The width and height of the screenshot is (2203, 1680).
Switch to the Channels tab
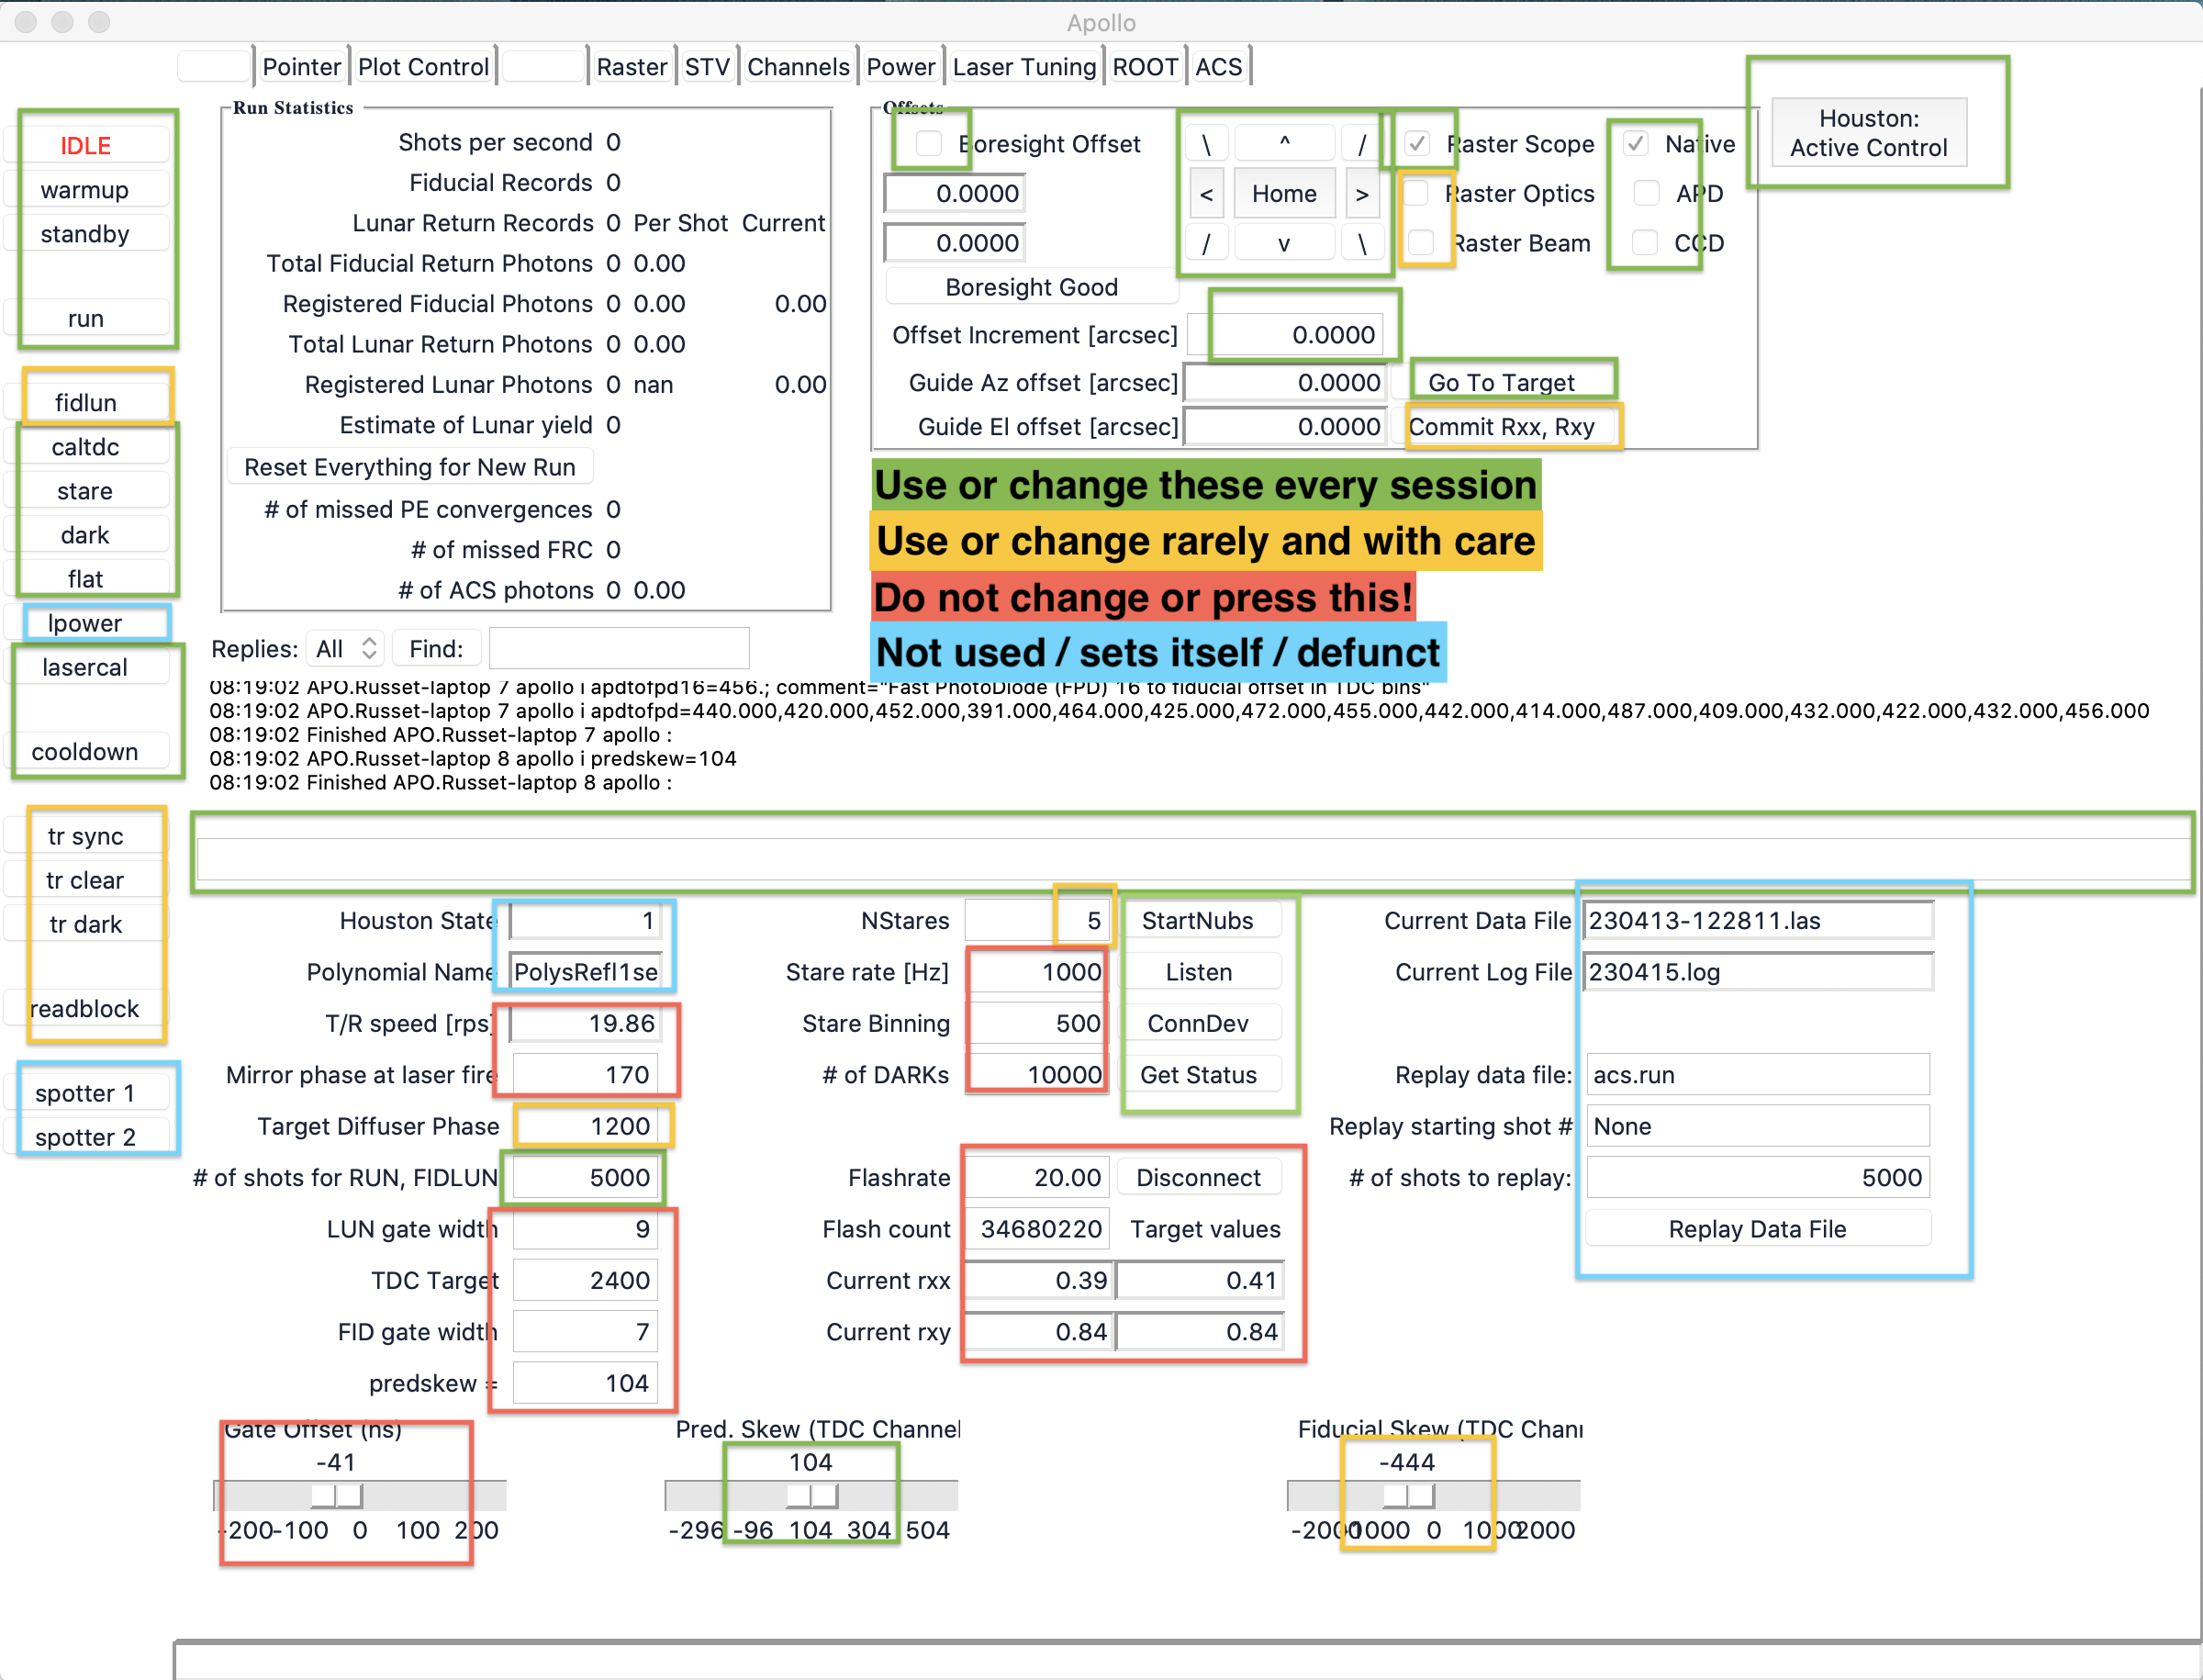coord(798,67)
